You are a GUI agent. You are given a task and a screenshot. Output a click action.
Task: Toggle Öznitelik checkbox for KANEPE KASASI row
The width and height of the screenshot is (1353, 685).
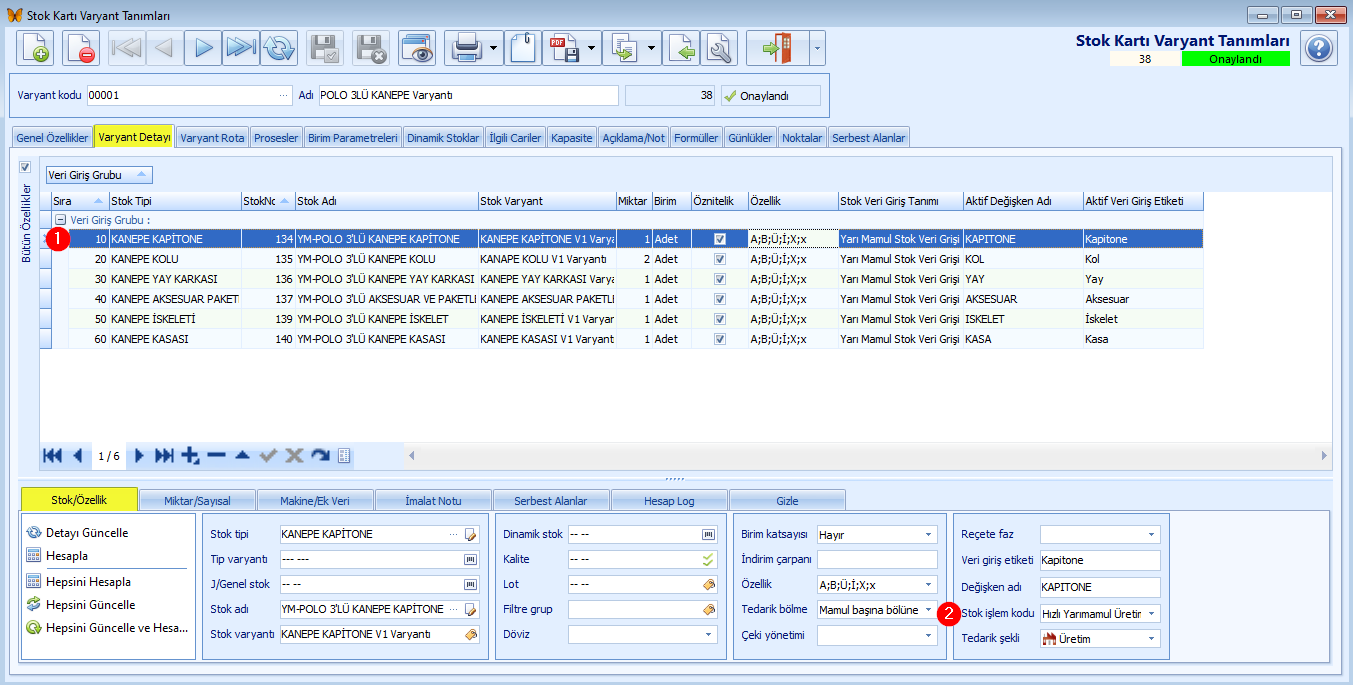point(720,339)
